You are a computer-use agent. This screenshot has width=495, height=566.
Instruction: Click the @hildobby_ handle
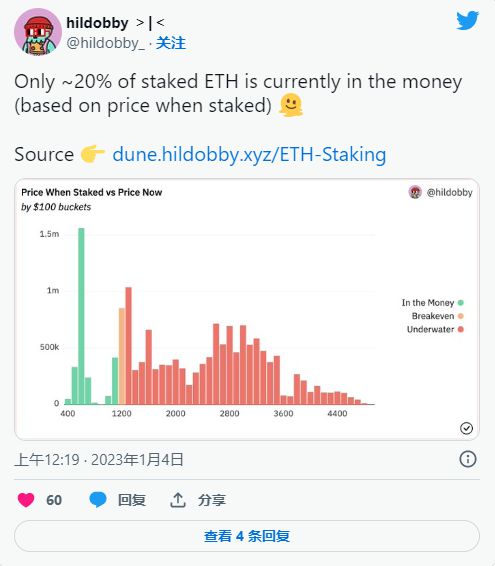[x=105, y=43]
